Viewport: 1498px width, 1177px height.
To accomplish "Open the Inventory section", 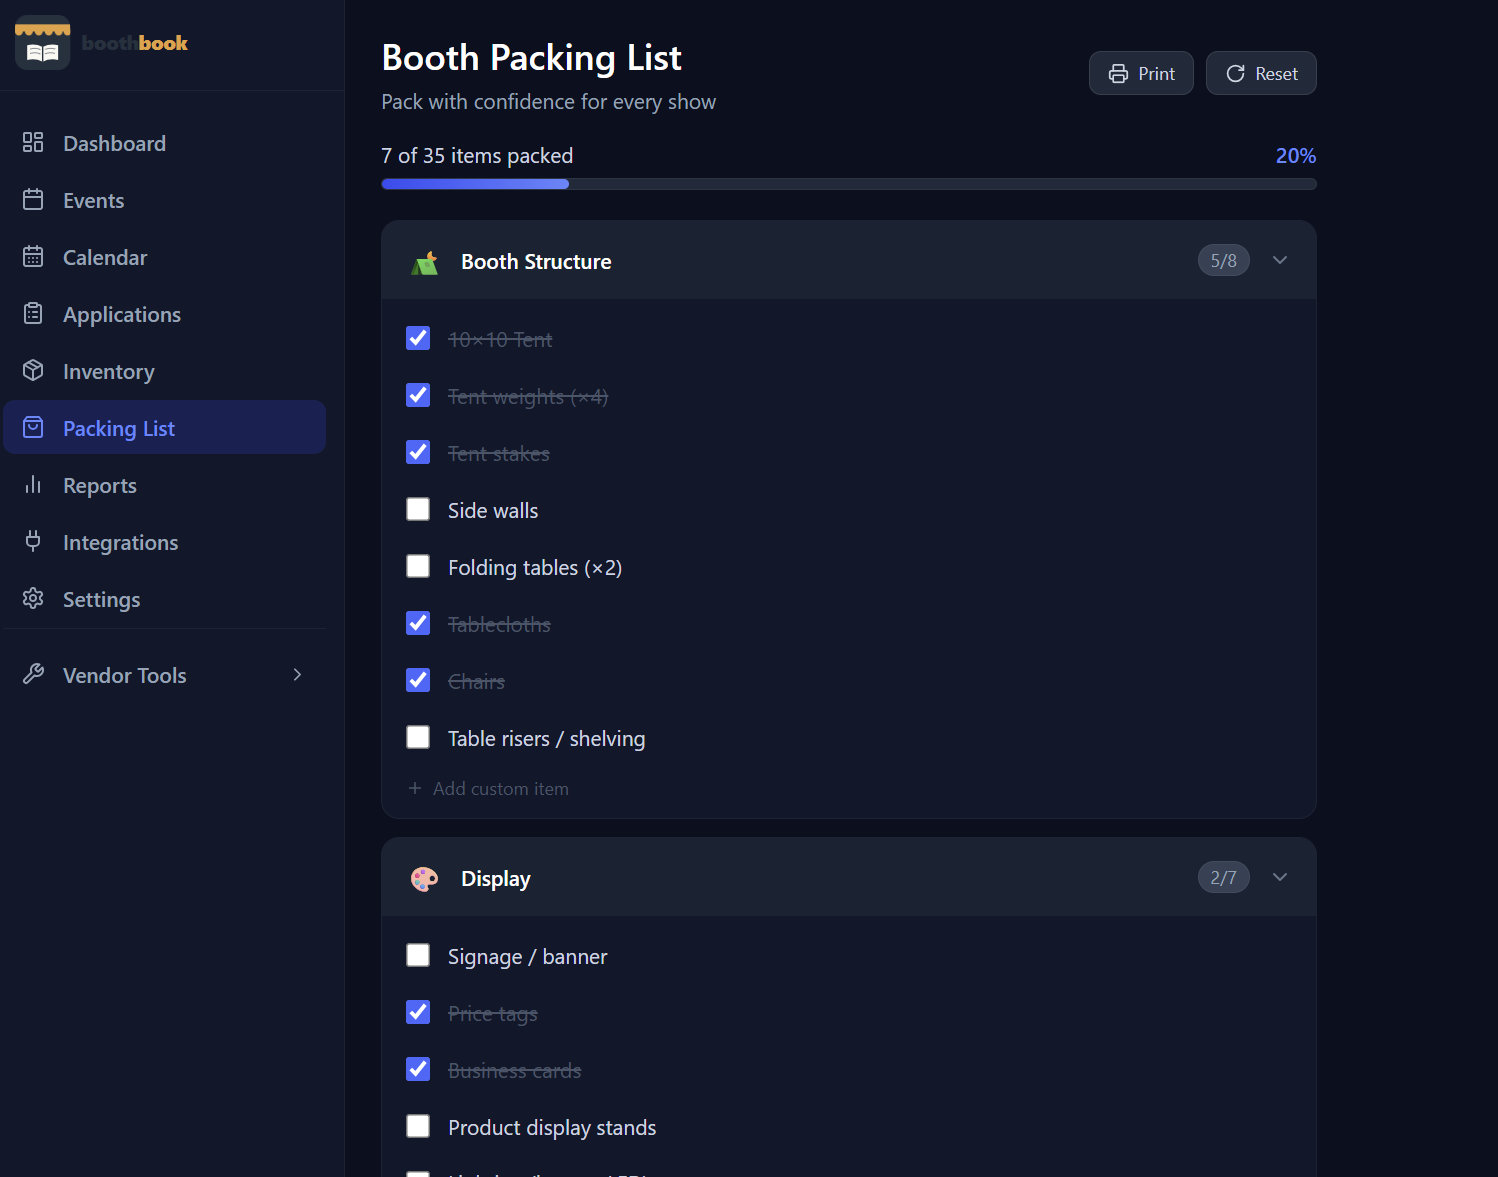I will (x=165, y=371).
